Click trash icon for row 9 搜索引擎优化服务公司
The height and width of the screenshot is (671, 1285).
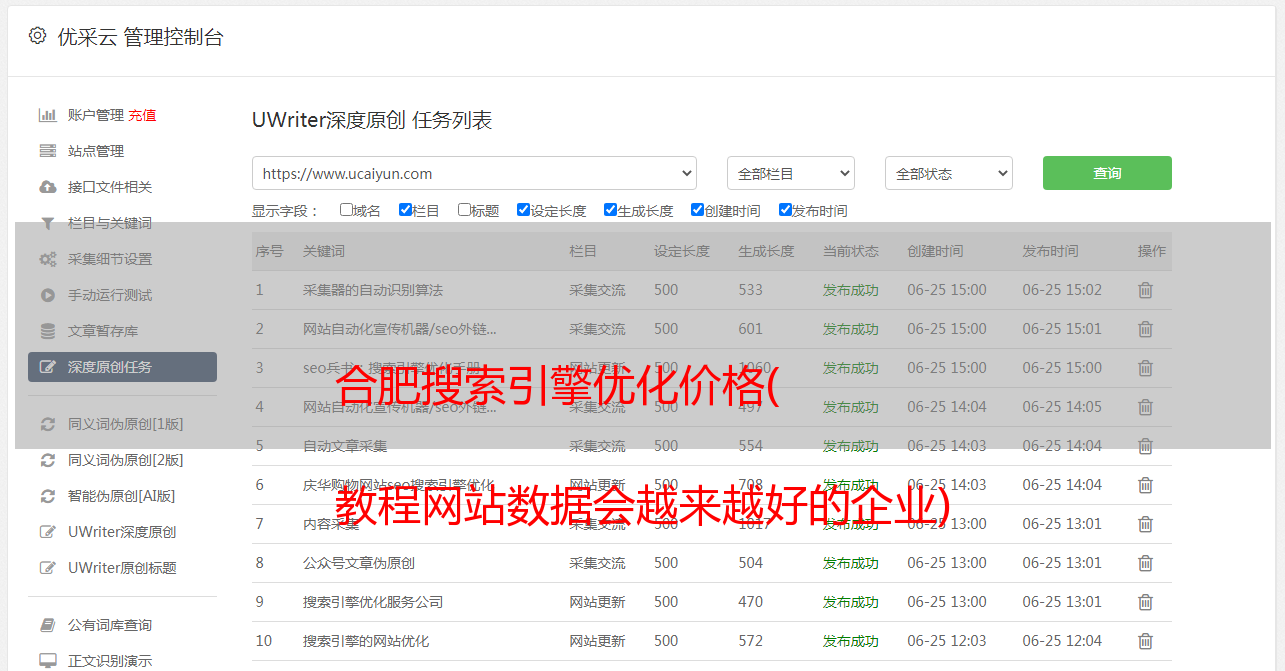point(1146,602)
